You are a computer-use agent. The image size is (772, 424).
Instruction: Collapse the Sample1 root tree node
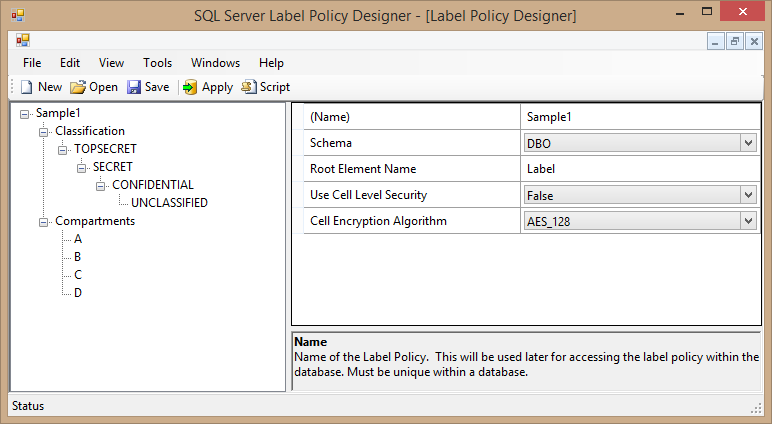pos(25,113)
